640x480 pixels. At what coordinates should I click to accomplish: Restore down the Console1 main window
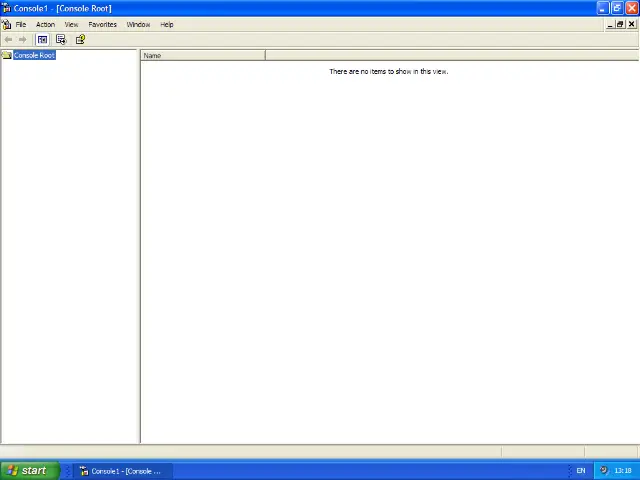(x=617, y=8)
